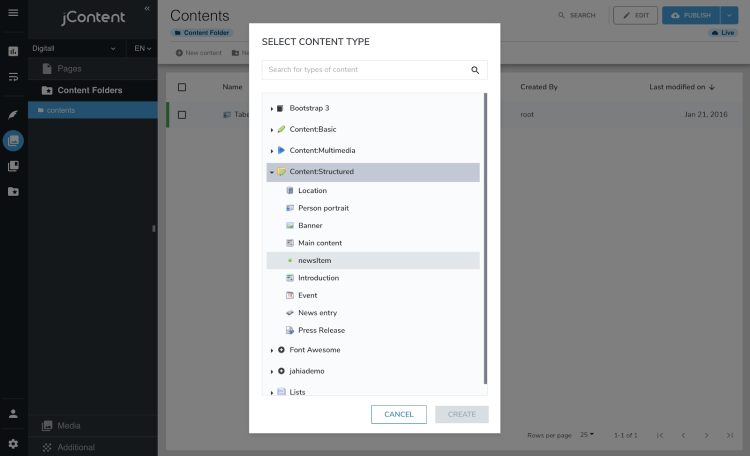The height and width of the screenshot is (456, 750).
Task: Open the dashboard icon in left rail
Action: [x=13, y=50]
